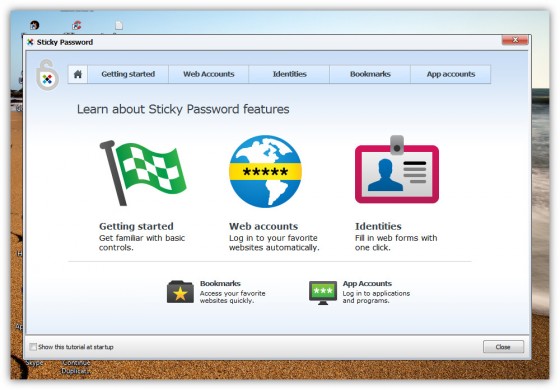Click the first desktop icon above the window
The width and height of the screenshot is (560, 390).
[x=35, y=25]
